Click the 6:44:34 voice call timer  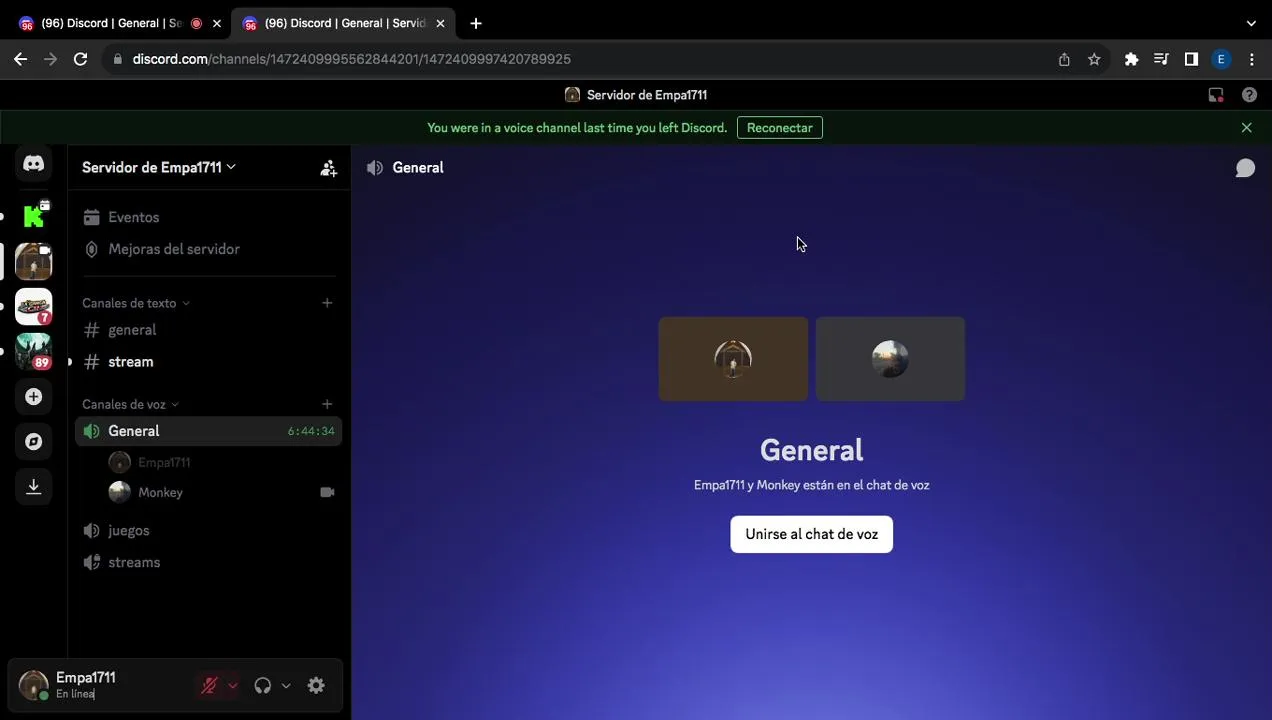click(x=311, y=431)
